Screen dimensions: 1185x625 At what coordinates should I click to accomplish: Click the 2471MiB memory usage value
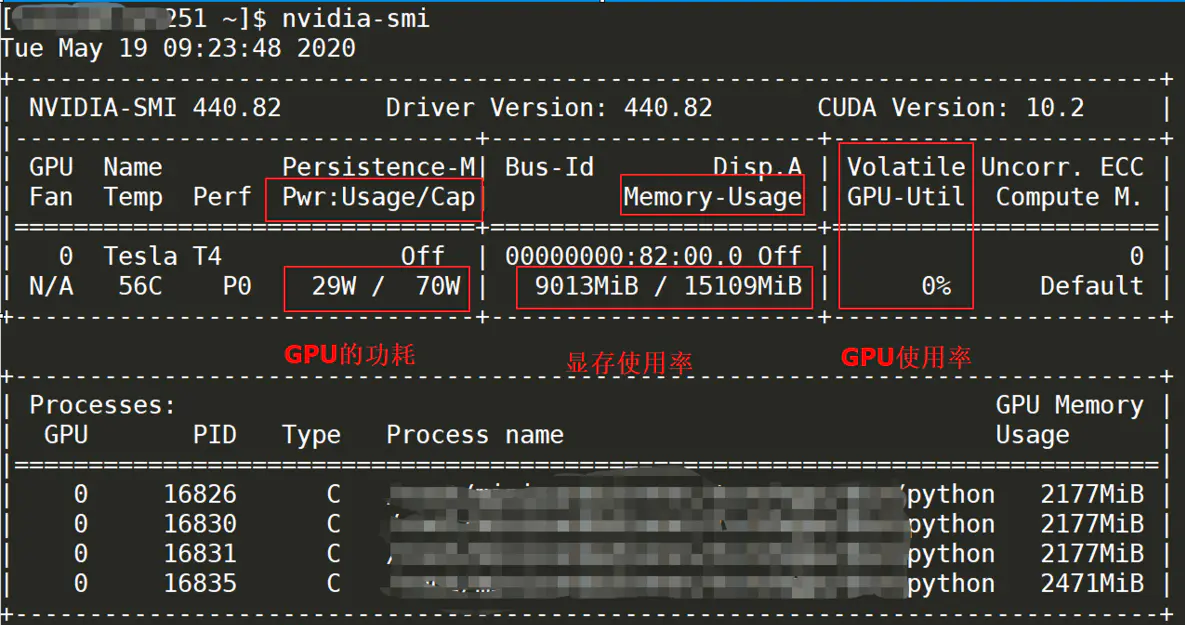[x=1092, y=583]
